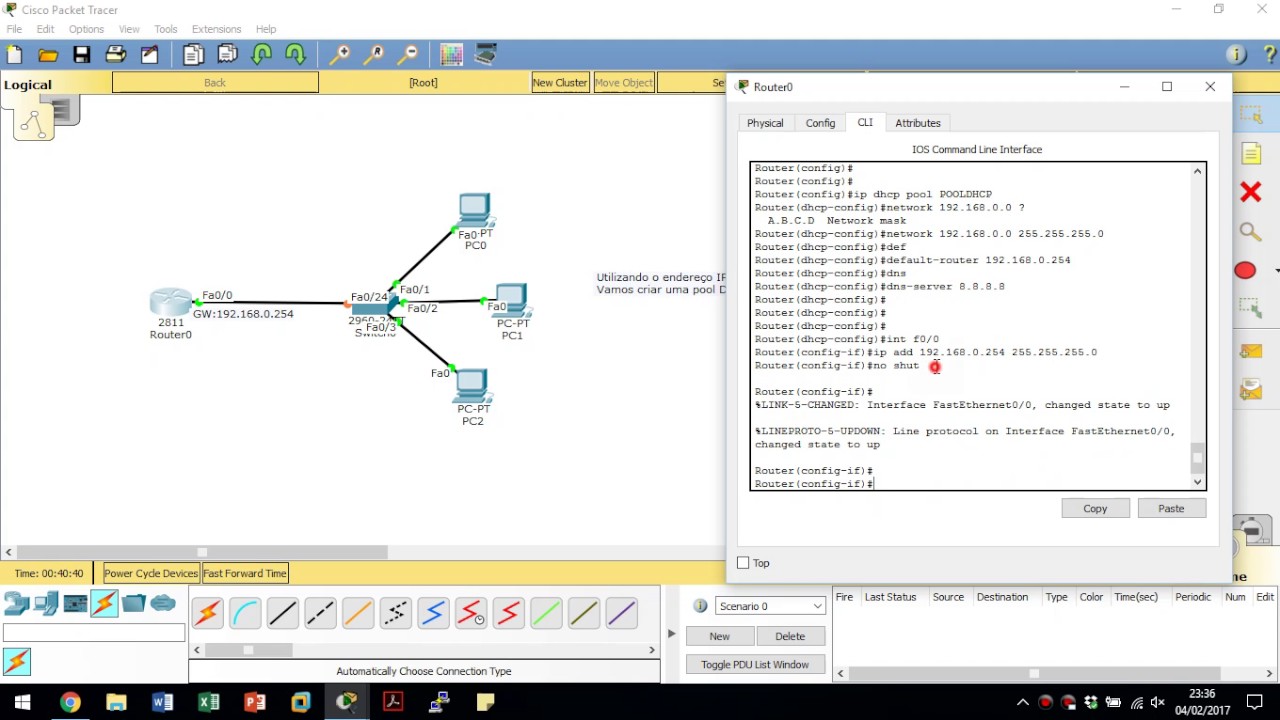This screenshot has height=720, width=1280.
Task: Paste using the paste toolbar icon
Action: 228,55
